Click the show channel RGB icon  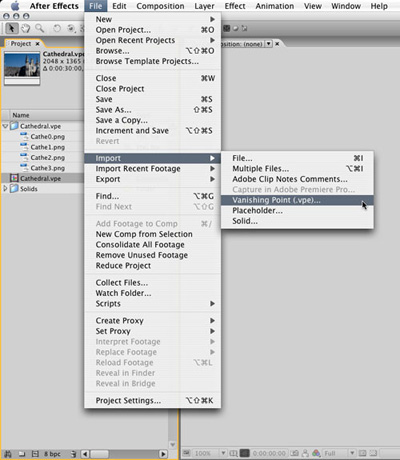coord(316,453)
